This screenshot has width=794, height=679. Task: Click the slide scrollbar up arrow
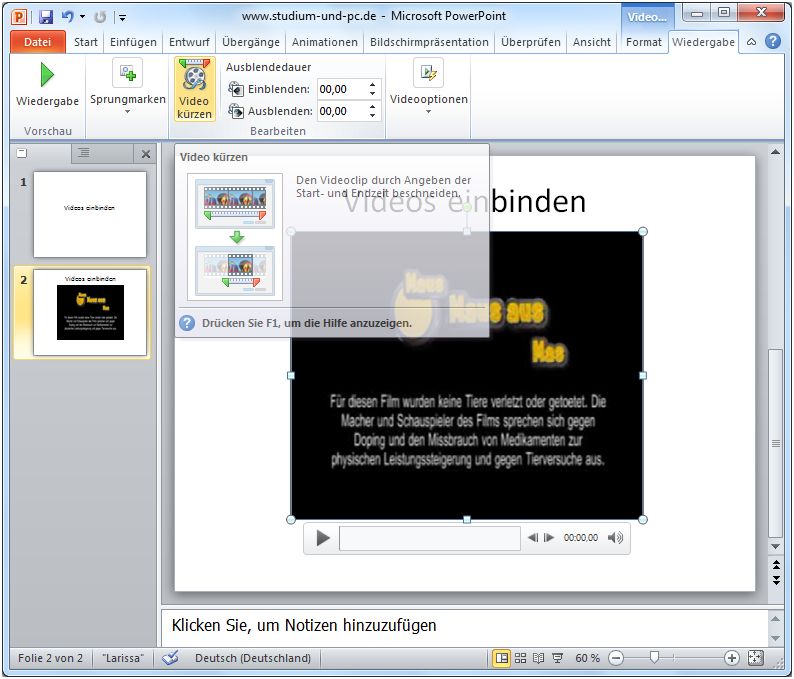(x=775, y=151)
